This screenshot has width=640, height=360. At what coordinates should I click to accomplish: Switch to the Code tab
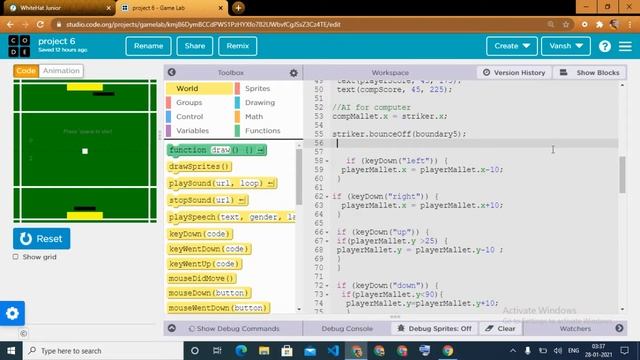26,71
